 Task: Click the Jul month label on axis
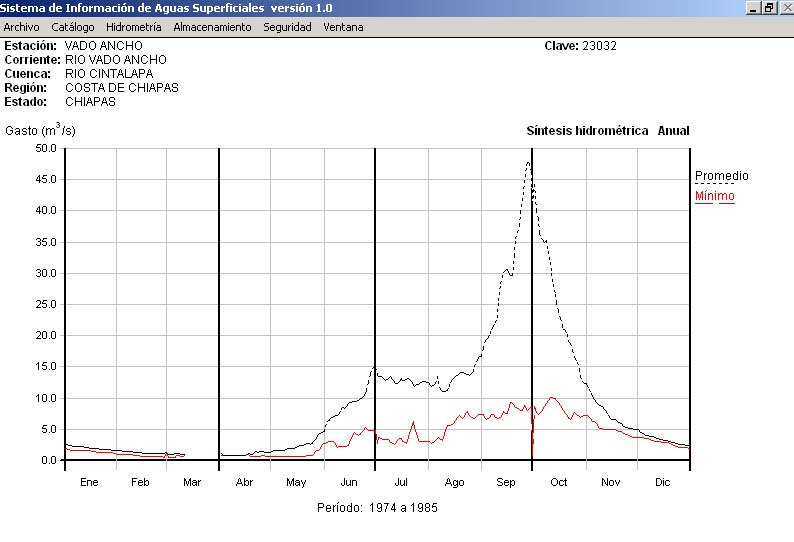(x=401, y=482)
